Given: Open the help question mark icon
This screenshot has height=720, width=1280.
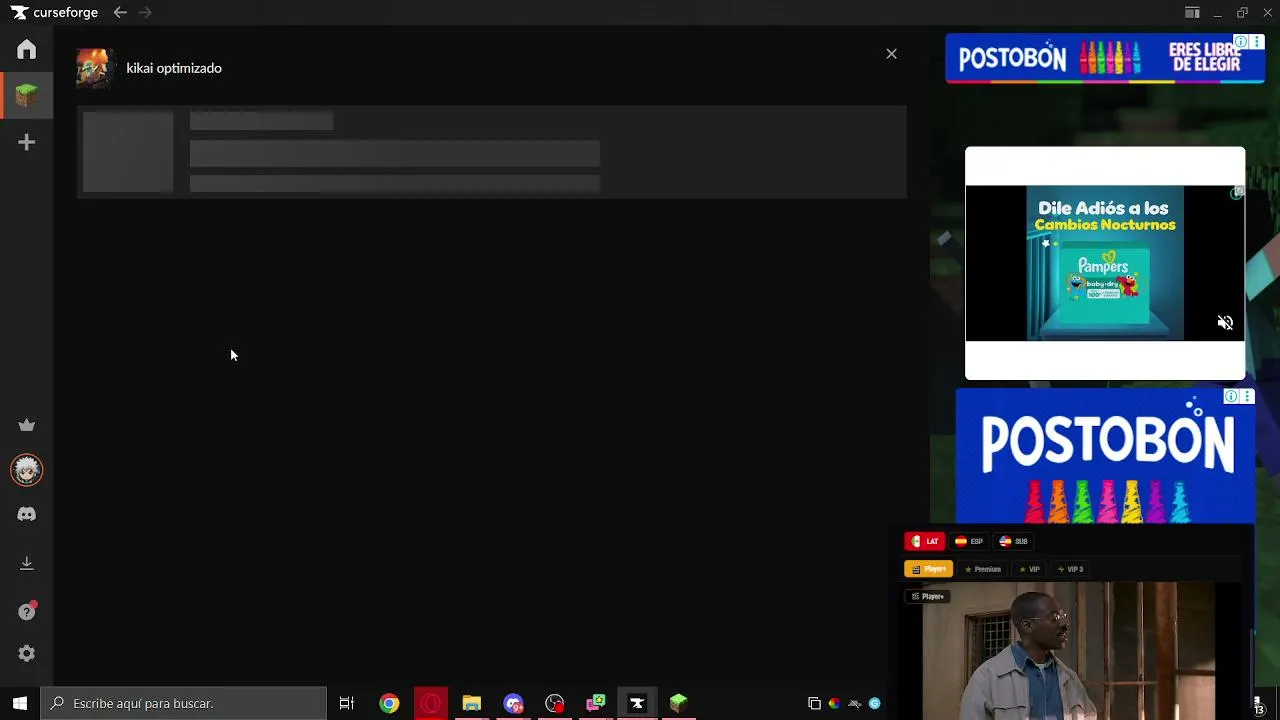Looking at the screenshot, I should tap(27, 611).
